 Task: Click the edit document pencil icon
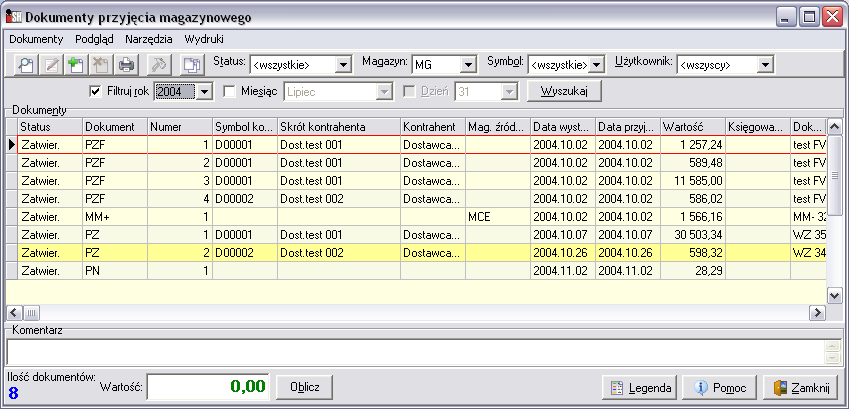[x=51, y=65]
